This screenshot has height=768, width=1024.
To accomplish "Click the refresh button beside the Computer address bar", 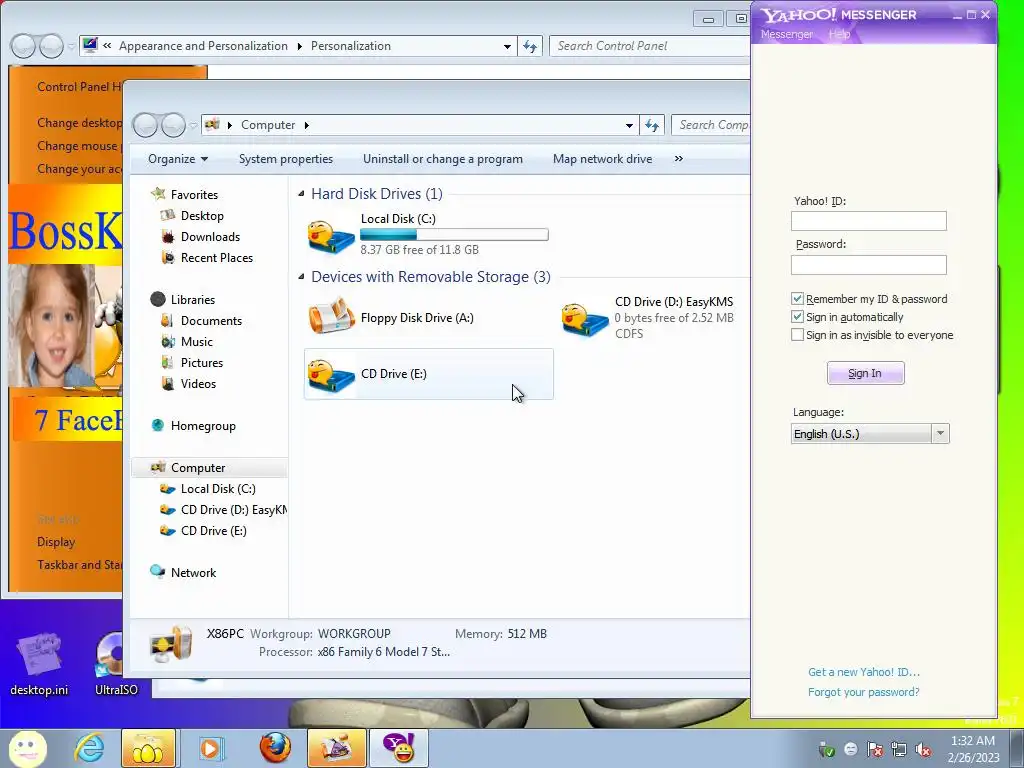I will (x=652, y=125).
